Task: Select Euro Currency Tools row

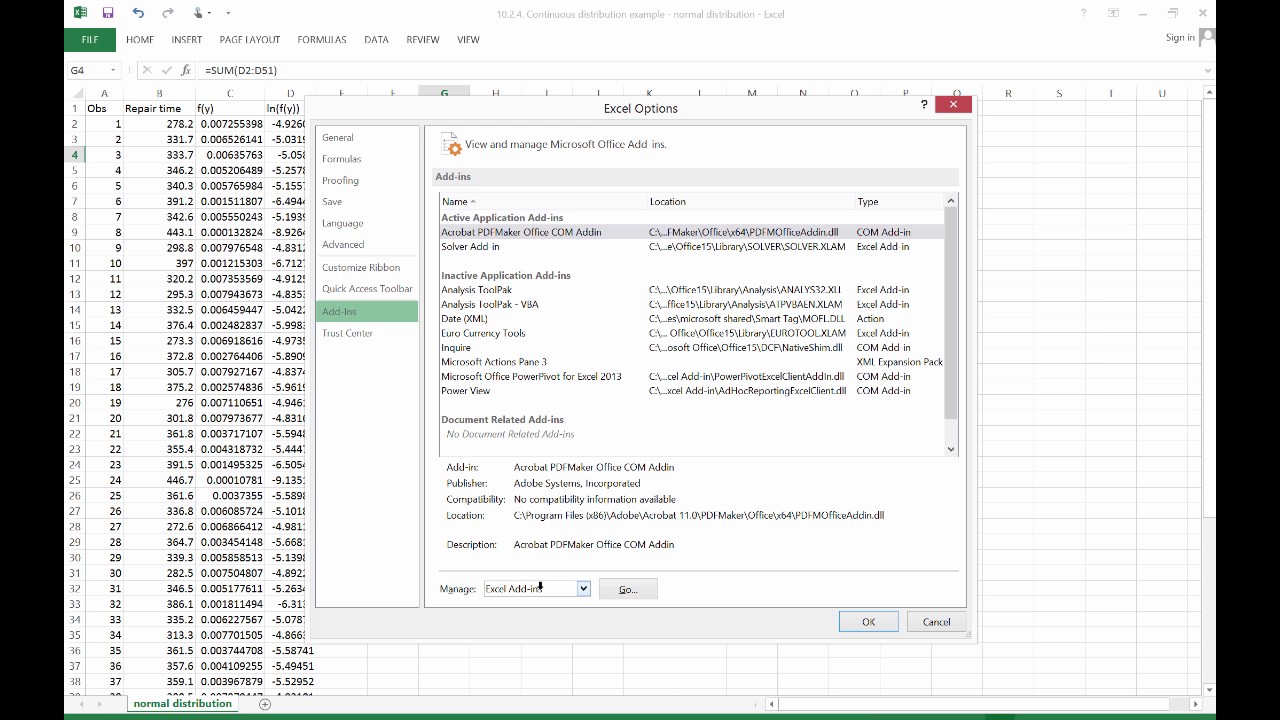Action: tap(691, 333)
